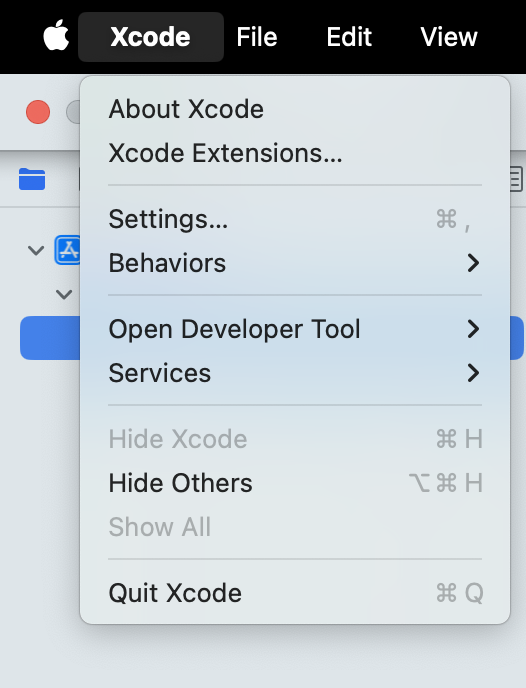
Task: Collapse the top-level project disclosure chevron
Action: pyautogui.click(x=36, y=251)
